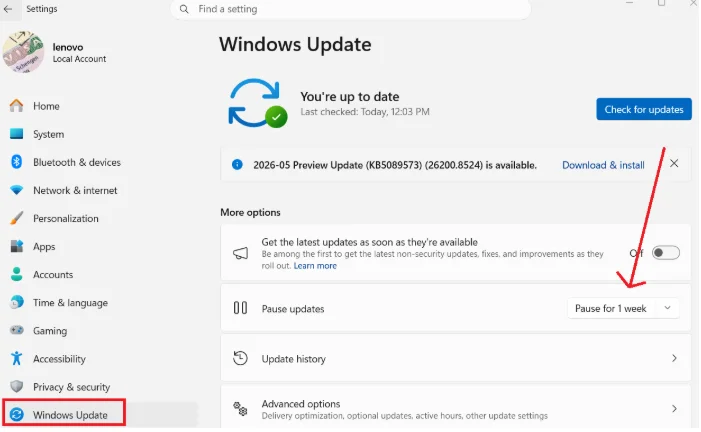Screen dimensions: 701x432
Task: Click the large update status sync icon
Action: click(x=258, y=103)
